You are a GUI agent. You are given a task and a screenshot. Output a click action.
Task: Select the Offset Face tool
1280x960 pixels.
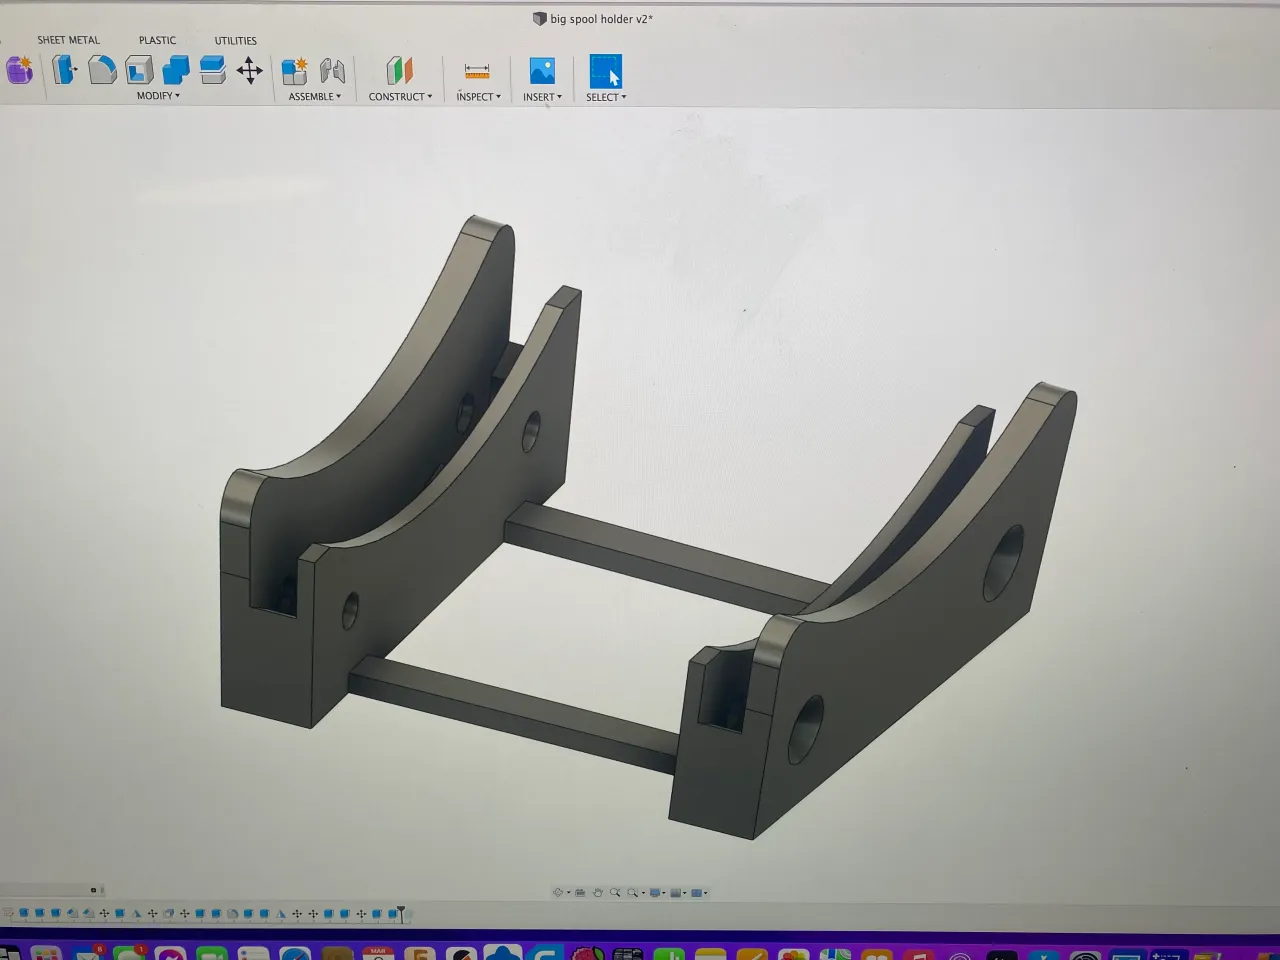[212, 70]
